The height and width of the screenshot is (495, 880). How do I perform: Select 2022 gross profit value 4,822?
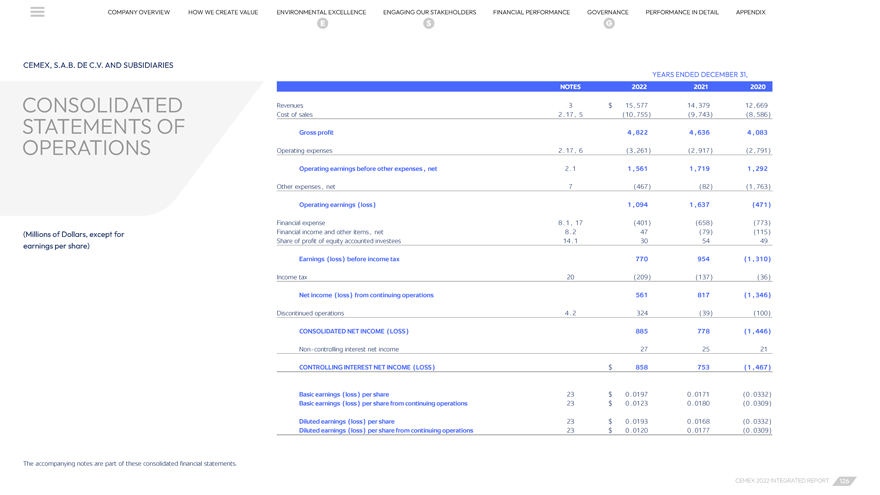coord(638,132)
